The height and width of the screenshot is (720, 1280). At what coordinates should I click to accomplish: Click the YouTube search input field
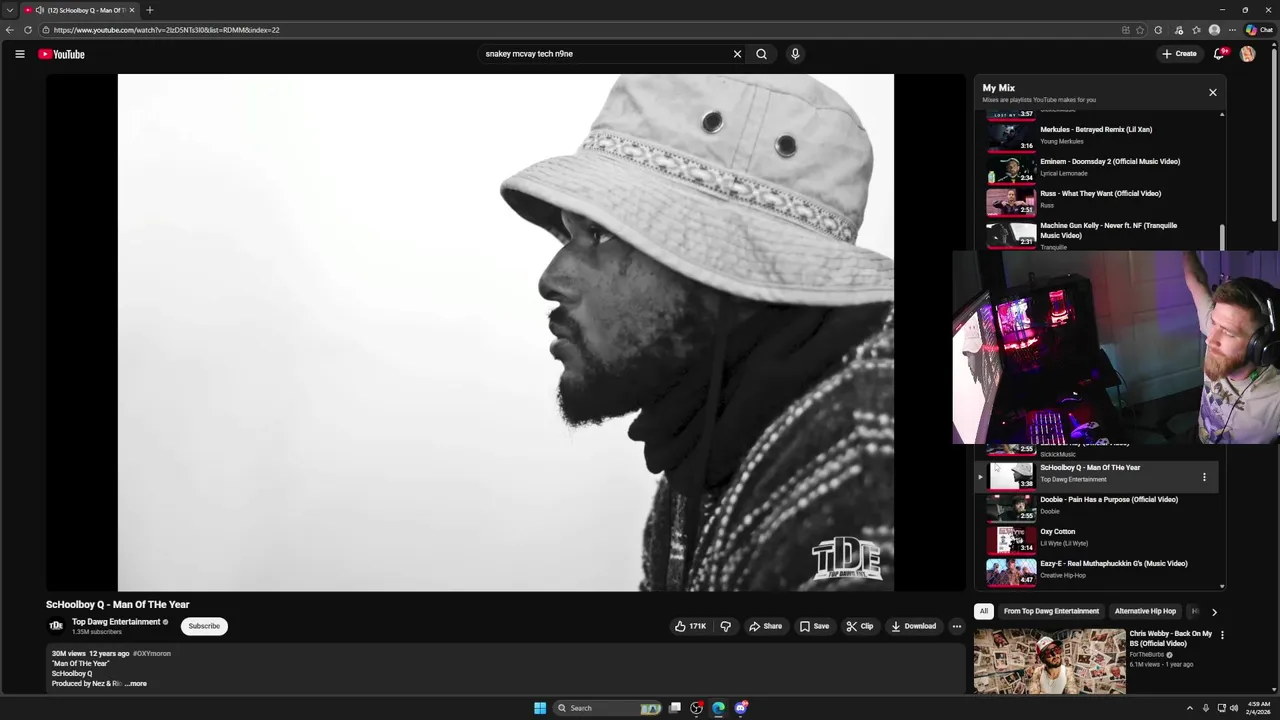click(x=605, y=54)
